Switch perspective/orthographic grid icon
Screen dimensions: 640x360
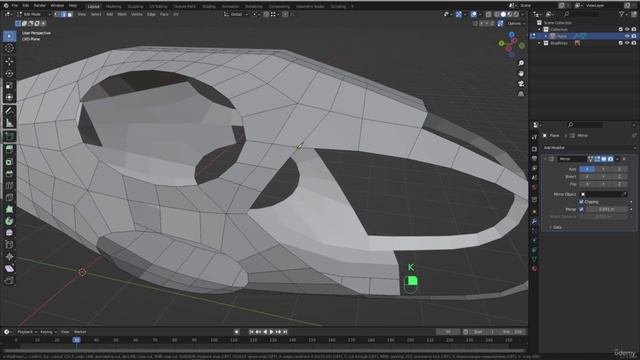coord(521,94)
